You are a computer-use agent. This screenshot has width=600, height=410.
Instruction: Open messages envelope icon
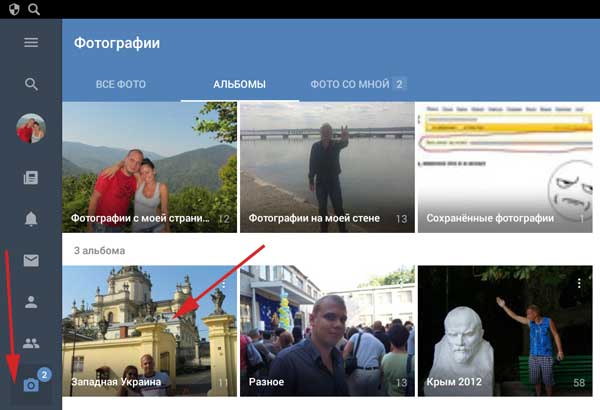pos(31,261)
